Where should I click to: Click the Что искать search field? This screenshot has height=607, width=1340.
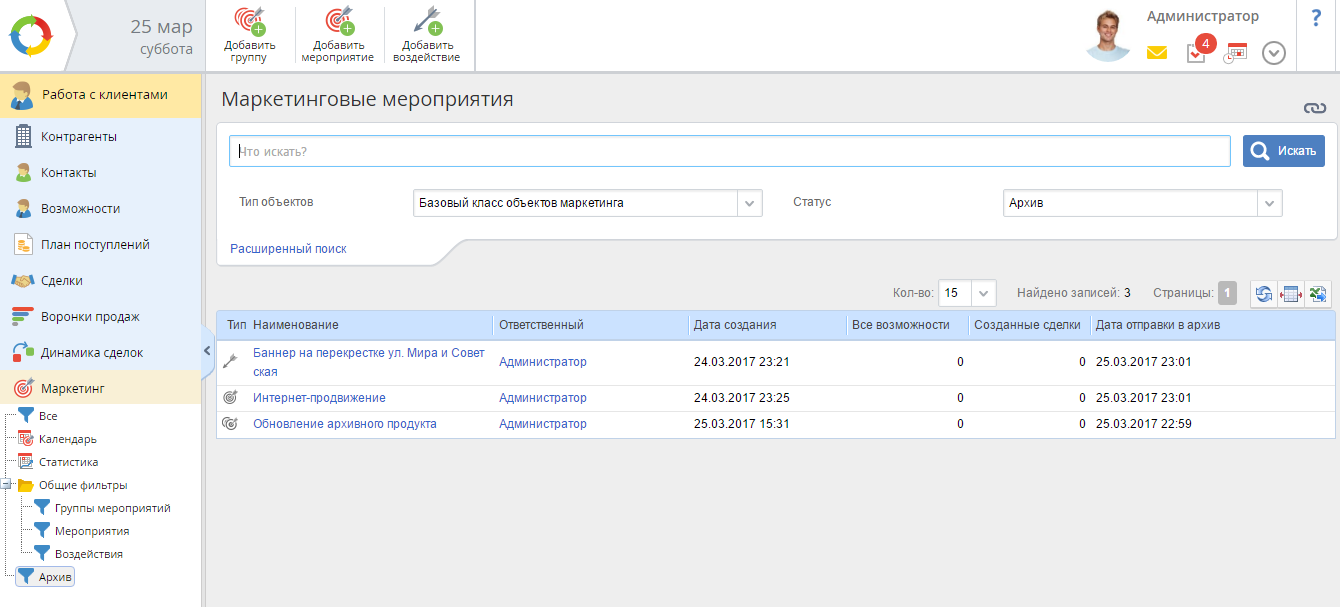(730, 151)
